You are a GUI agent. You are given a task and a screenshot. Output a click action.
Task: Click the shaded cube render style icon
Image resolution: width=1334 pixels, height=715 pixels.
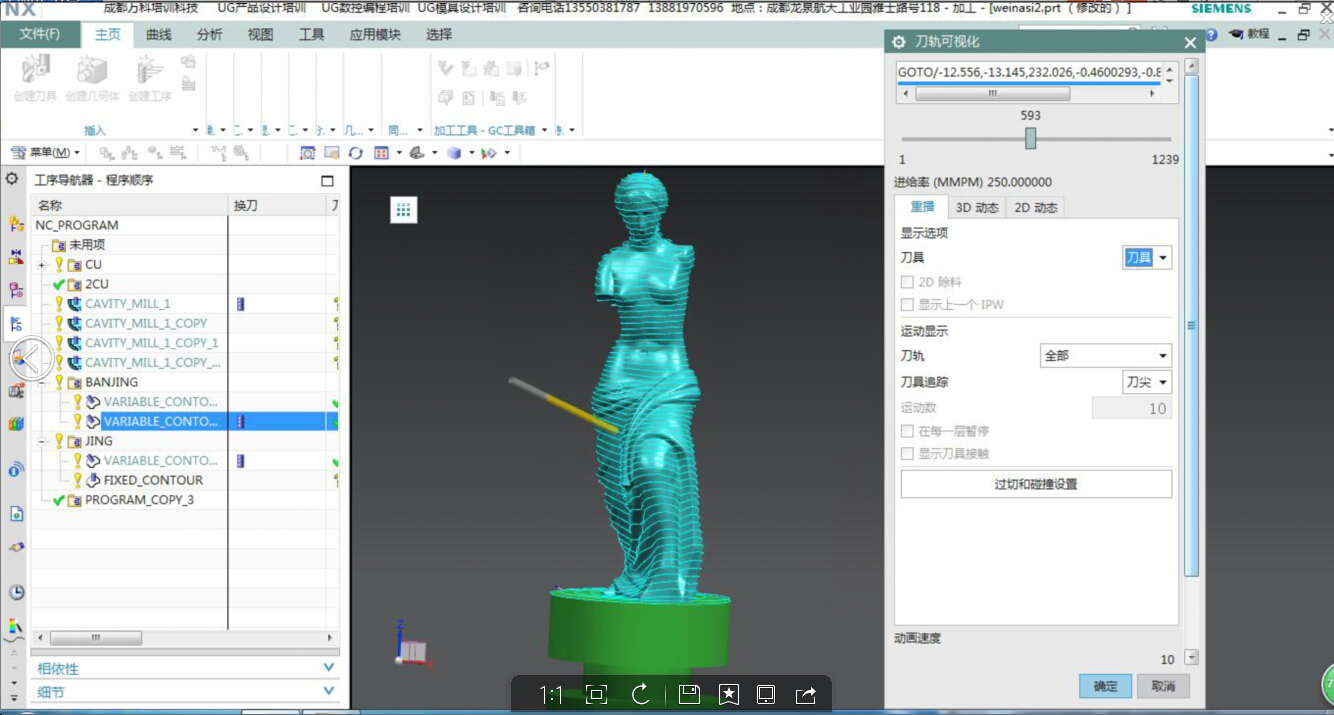tap(454, 153)
